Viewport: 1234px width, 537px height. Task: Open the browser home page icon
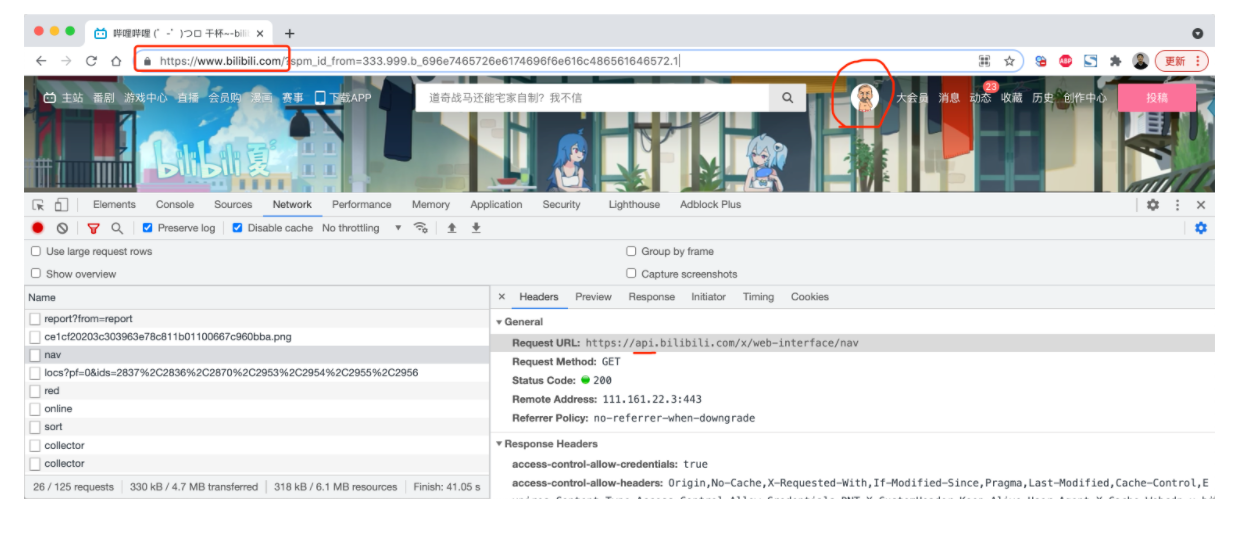tap(116, 61)
